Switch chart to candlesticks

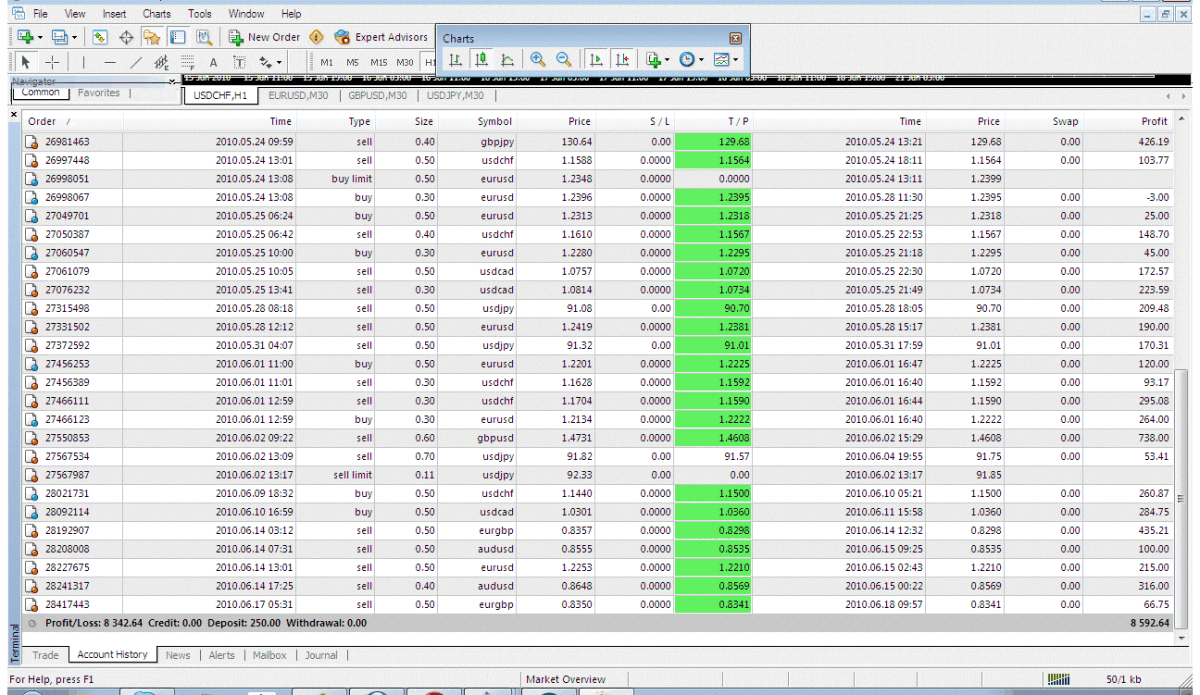(x=482, y=60)
